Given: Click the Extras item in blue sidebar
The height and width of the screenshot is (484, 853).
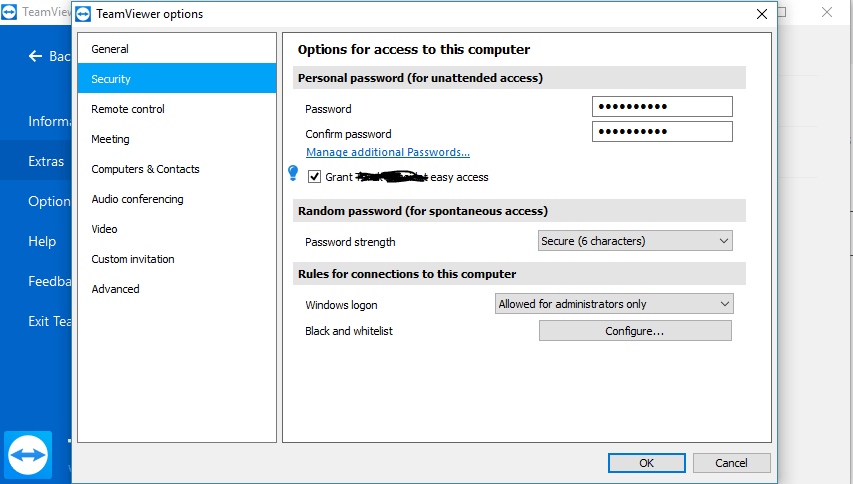Looking at the screenshot, I should [45, 161].
